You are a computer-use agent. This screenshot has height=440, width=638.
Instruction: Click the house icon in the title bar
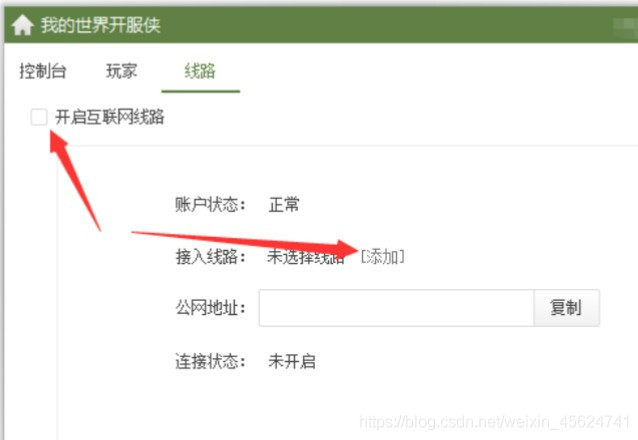pyautogui.click(x=22, y=25)
